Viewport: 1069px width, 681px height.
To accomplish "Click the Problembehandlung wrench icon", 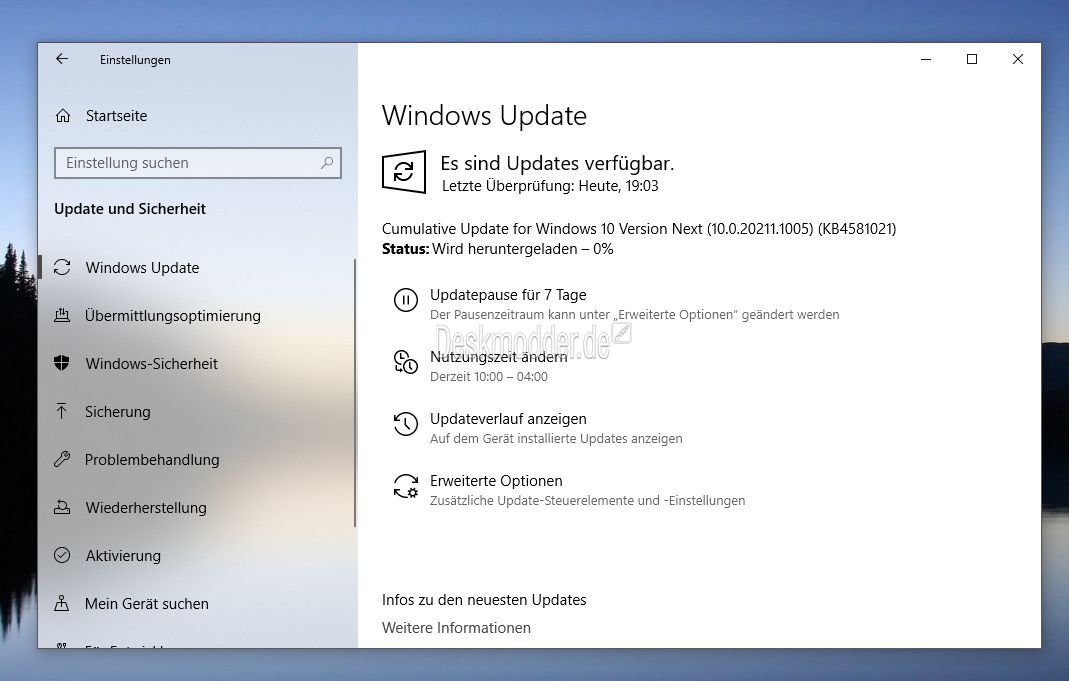I will tap(62, 459).
